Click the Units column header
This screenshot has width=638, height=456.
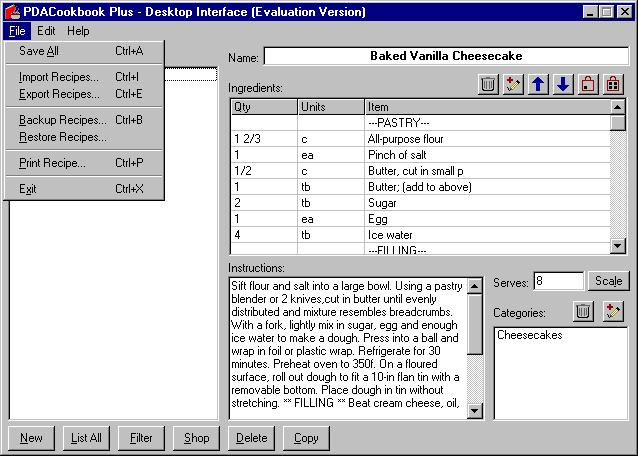coord(331,107)
